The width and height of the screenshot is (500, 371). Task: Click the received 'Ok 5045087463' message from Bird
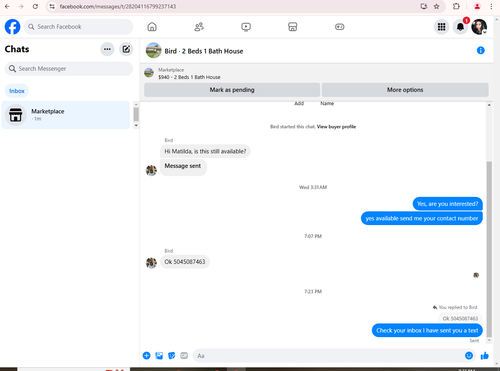[185, 262]
